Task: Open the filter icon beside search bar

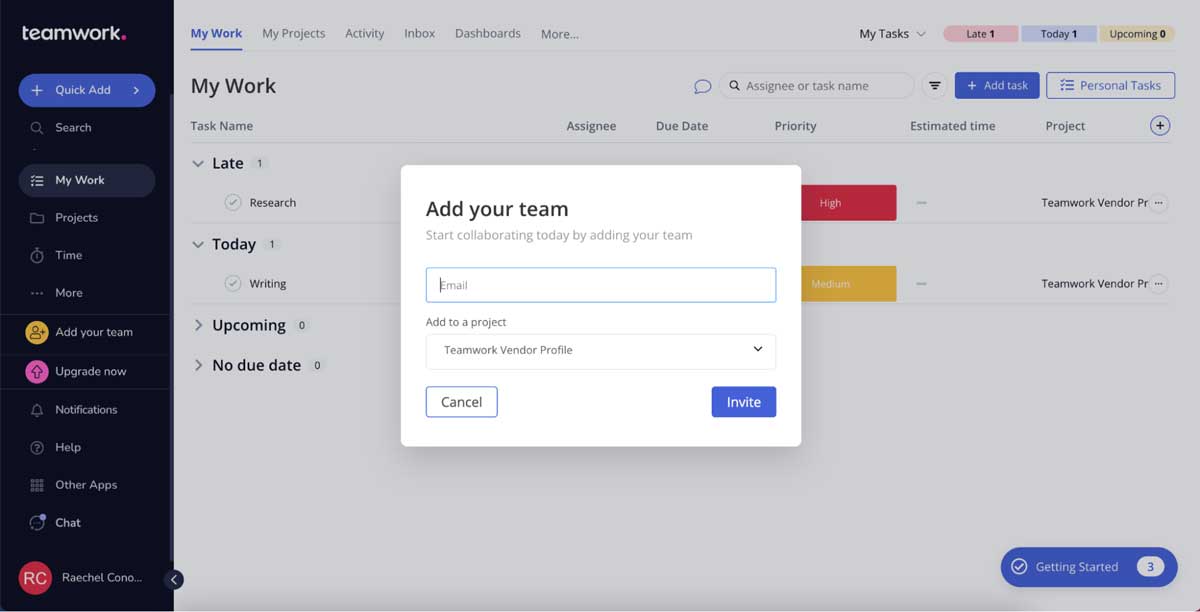Action: (934, 85)
